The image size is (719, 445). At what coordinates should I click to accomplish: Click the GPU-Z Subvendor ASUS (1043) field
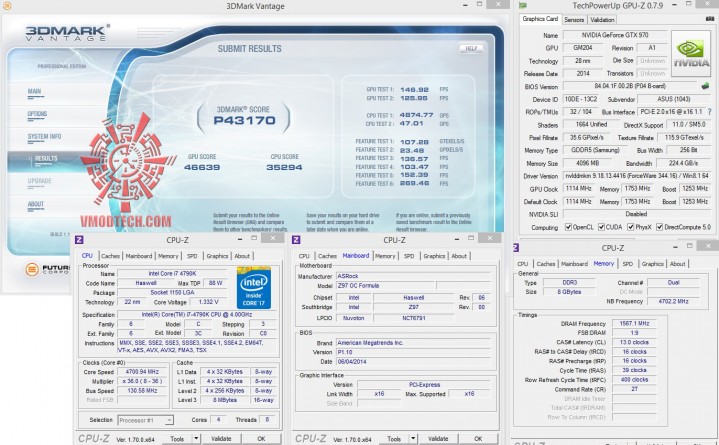coord(674,99)
